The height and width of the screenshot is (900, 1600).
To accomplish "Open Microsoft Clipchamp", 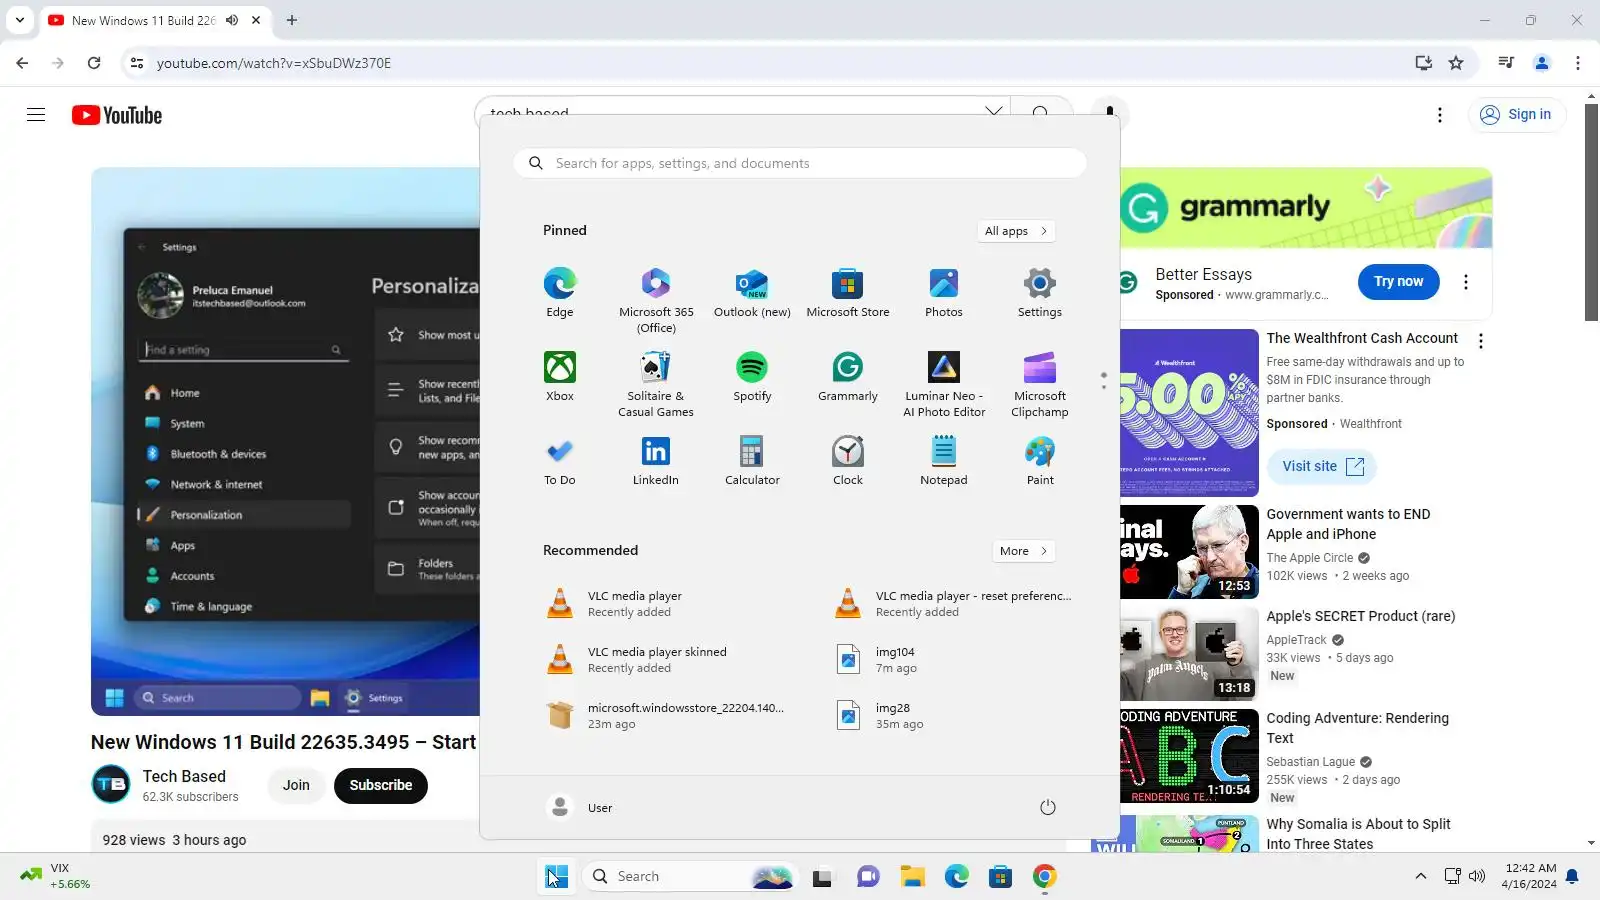I will click(x=1040, y=384).
